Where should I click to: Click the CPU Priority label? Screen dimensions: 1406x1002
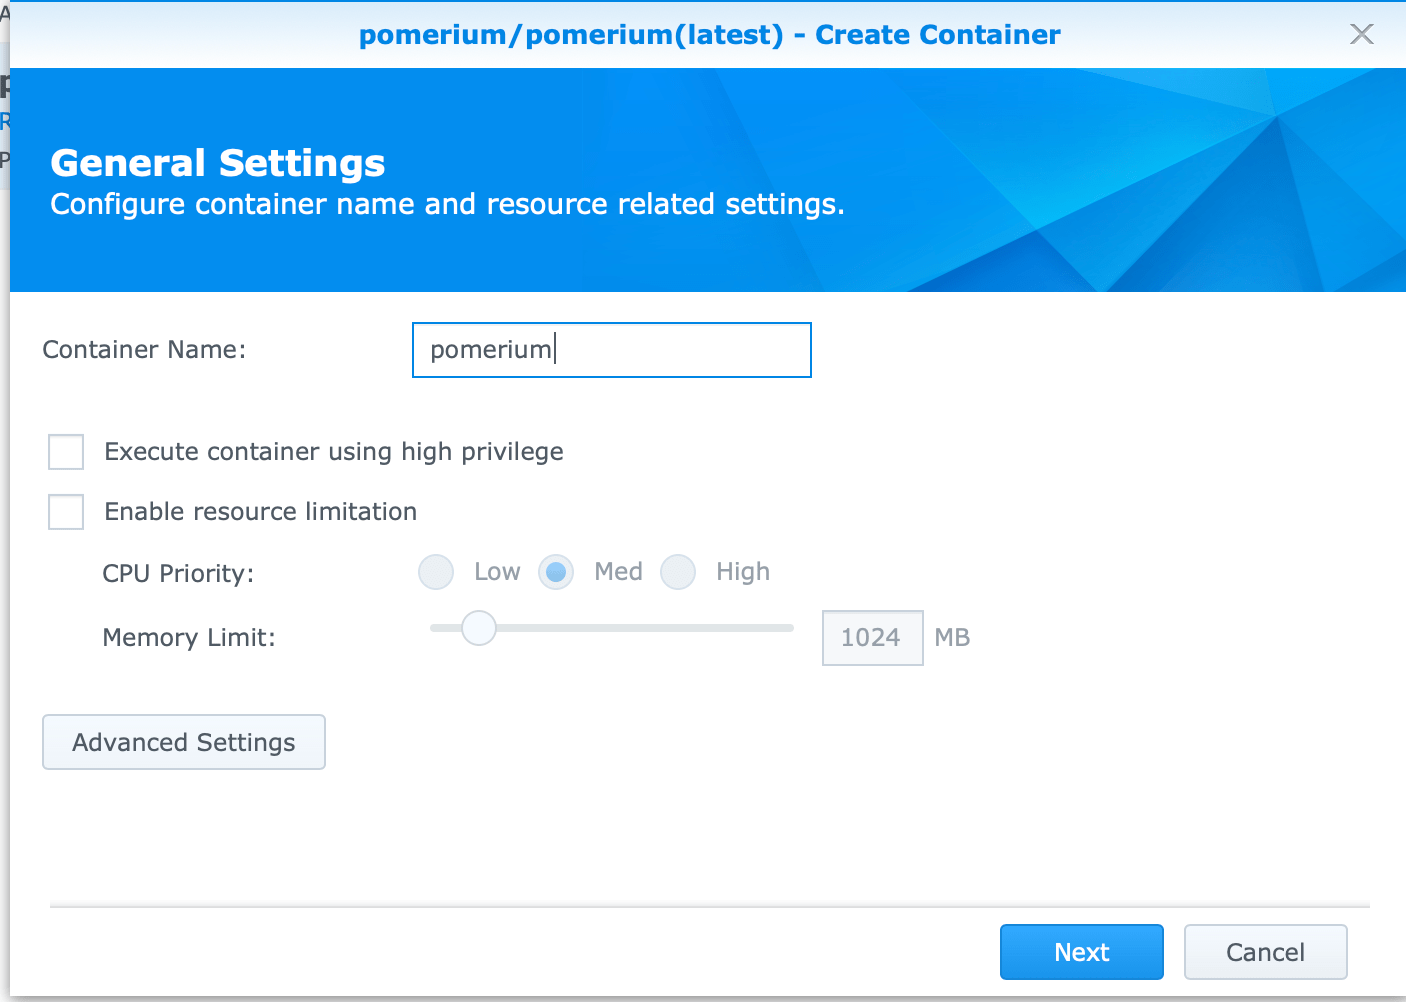[x=177, y=573]
